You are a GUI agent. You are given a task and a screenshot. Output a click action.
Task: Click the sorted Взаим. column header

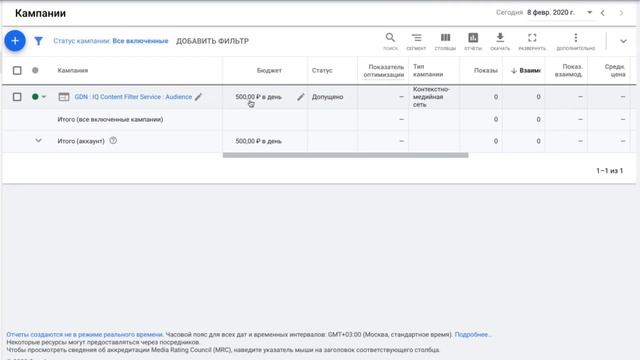(x=526, y=70)
